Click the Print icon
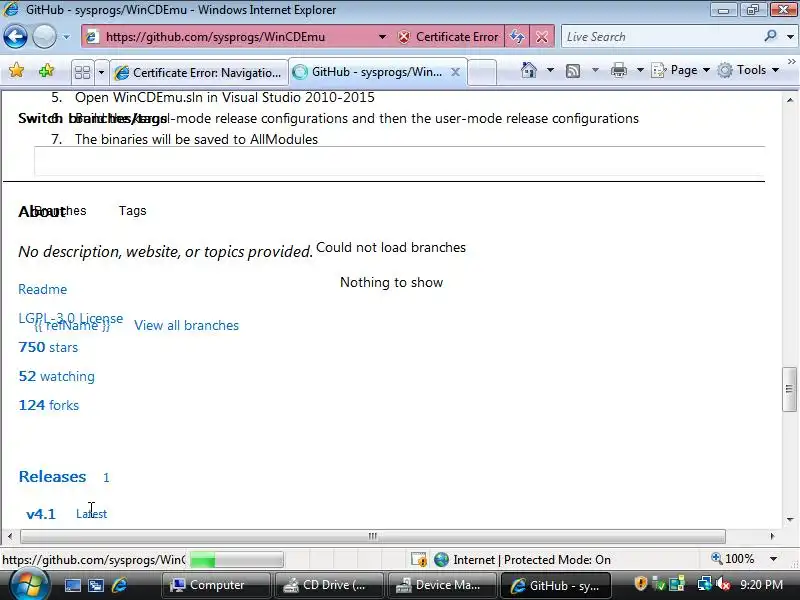The height and width of the screenshot is (600, 800). click(x=618, y=70)
